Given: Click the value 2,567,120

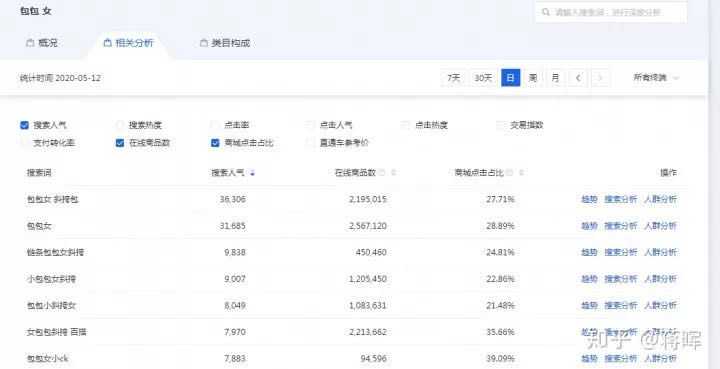Looking at the screenshot, I should pos(368,226).
